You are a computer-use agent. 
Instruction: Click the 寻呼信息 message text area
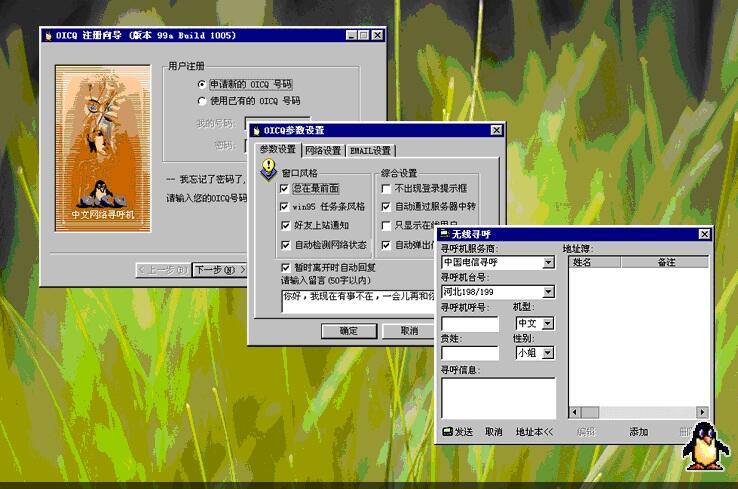[498, 398]
